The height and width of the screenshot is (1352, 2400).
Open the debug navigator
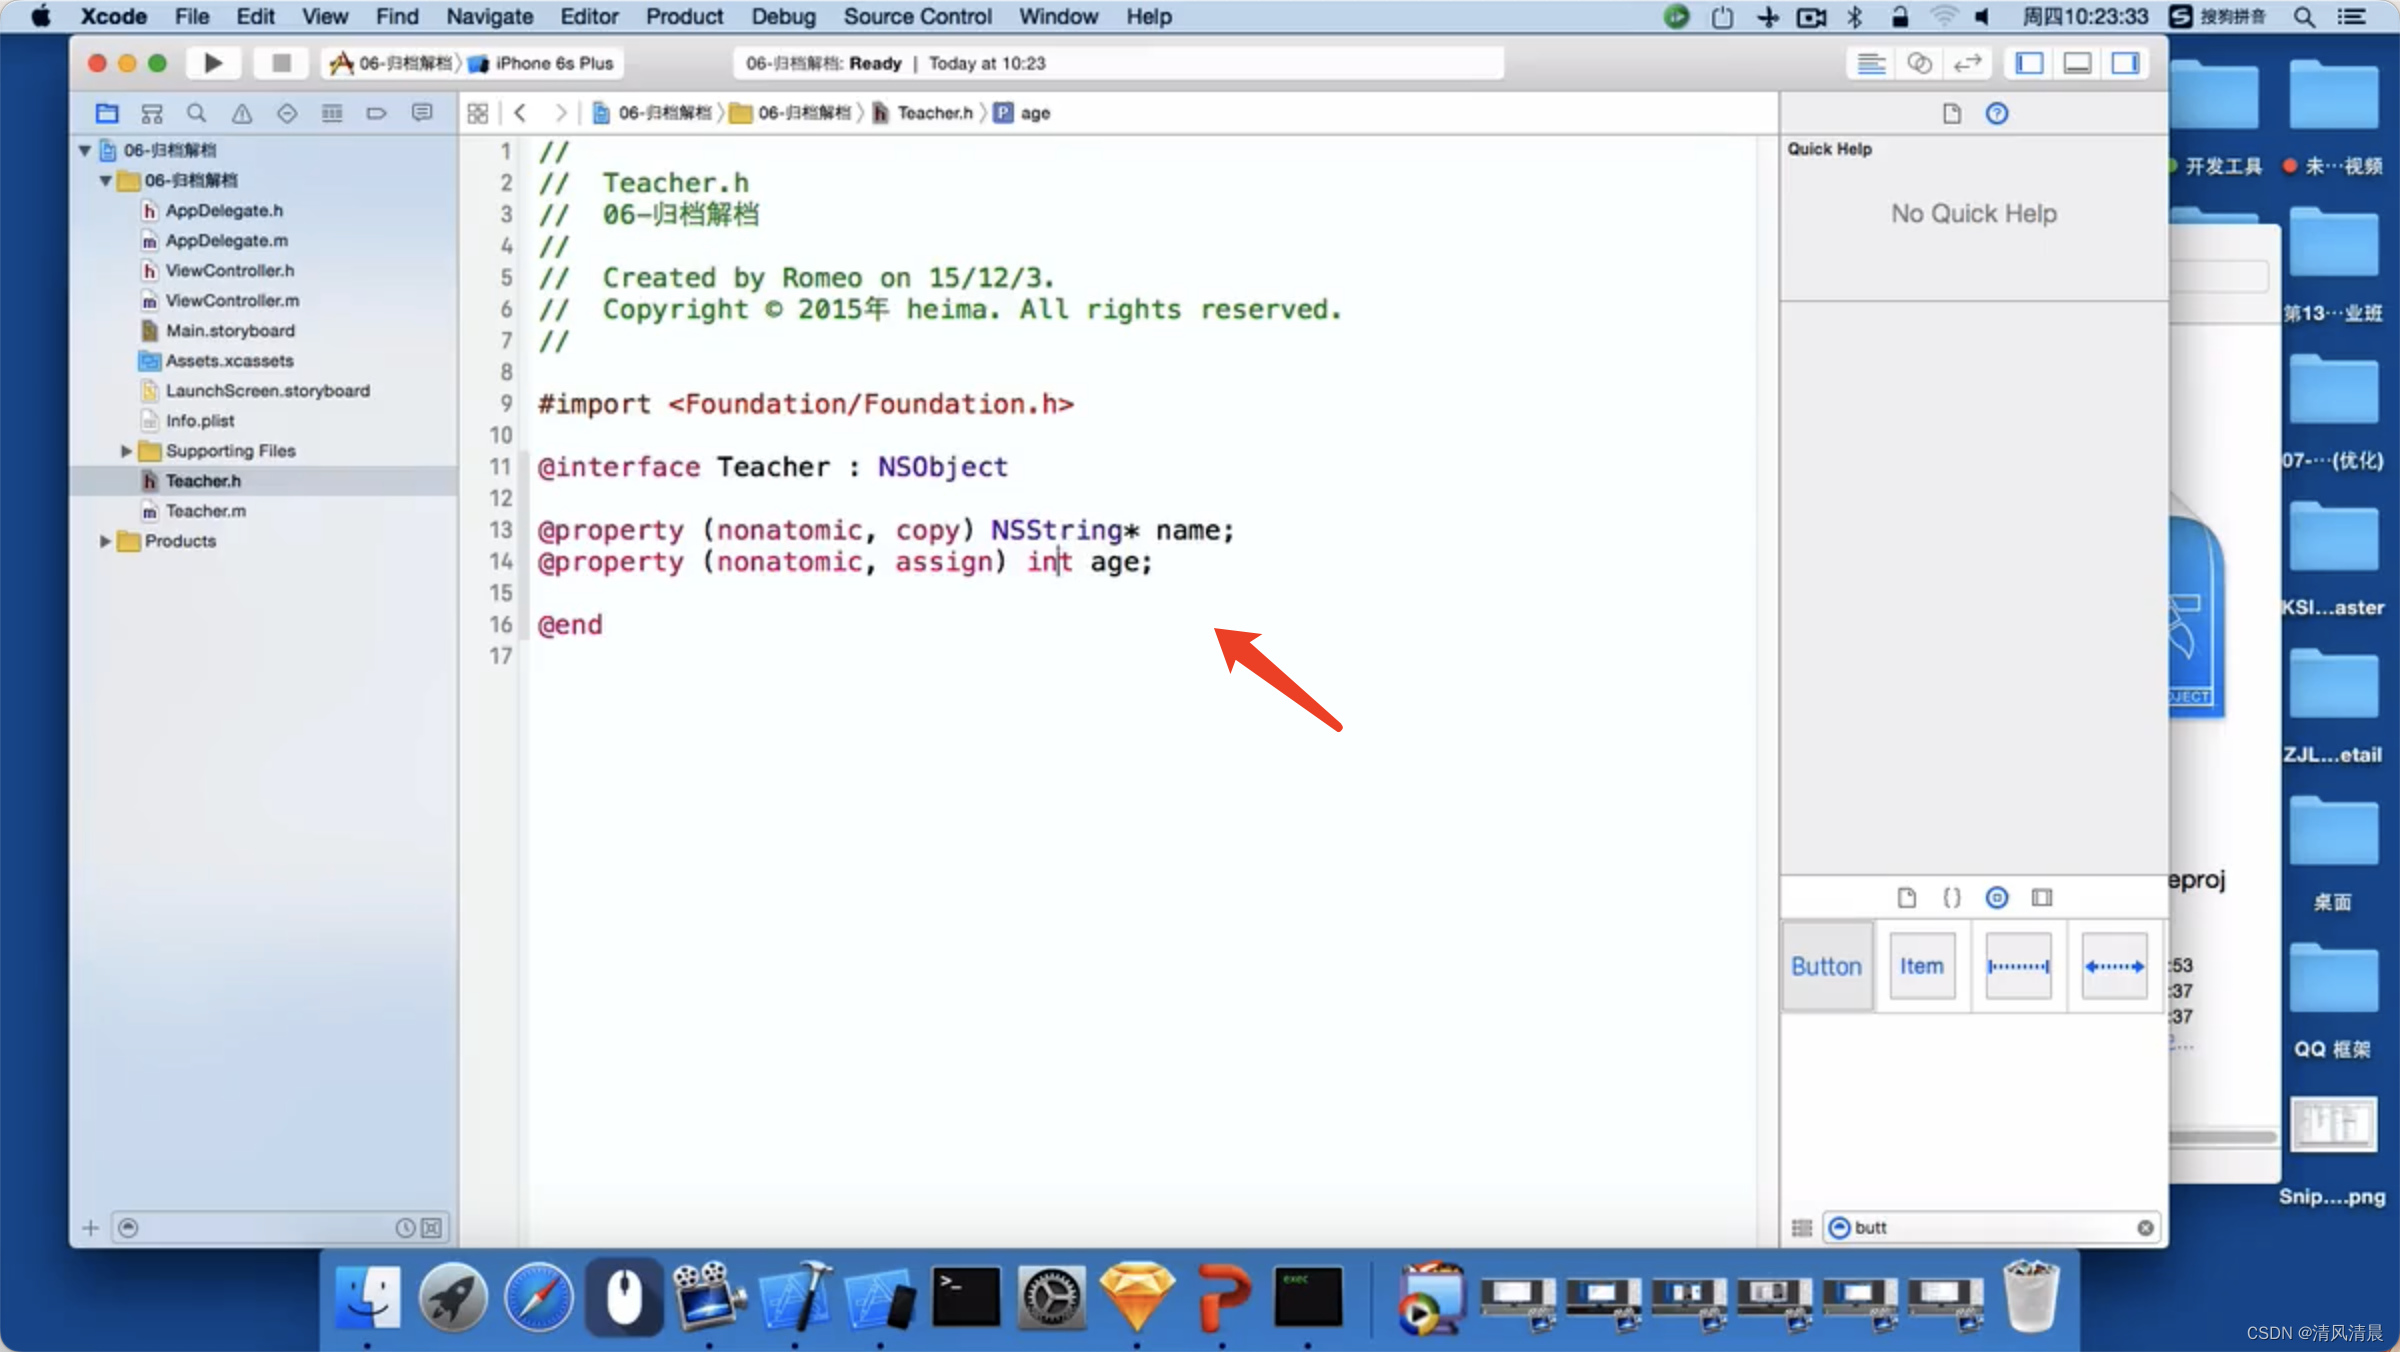pyautogui.click(x=332, y=113)
